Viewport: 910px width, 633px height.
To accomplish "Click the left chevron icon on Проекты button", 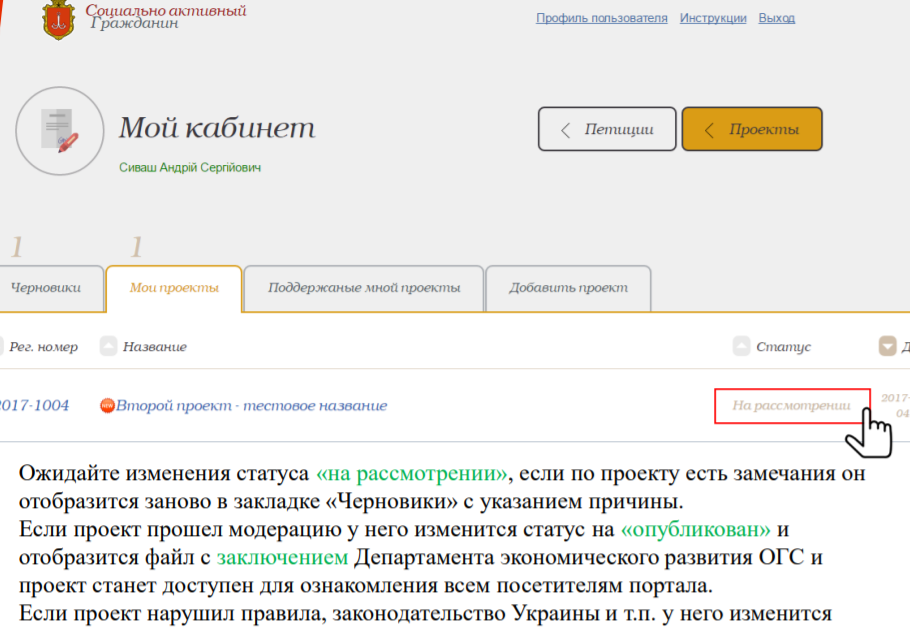I will click(x=709, y=129).
